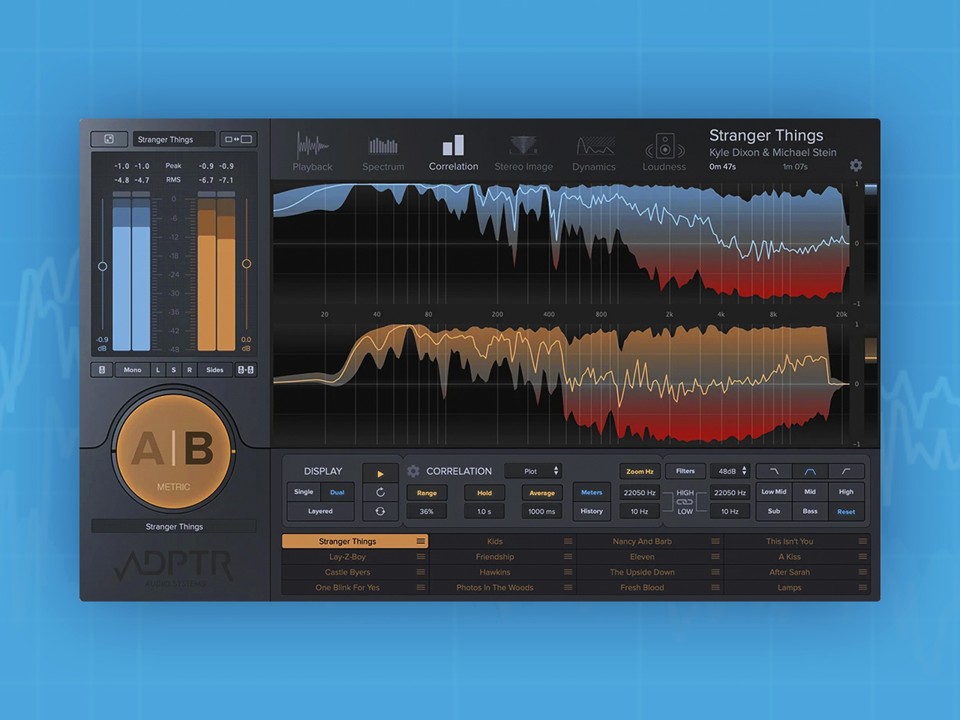Open menu icon on Lamps slot
Viewport: 960px width, 720px height.
[x=863, y=587]
